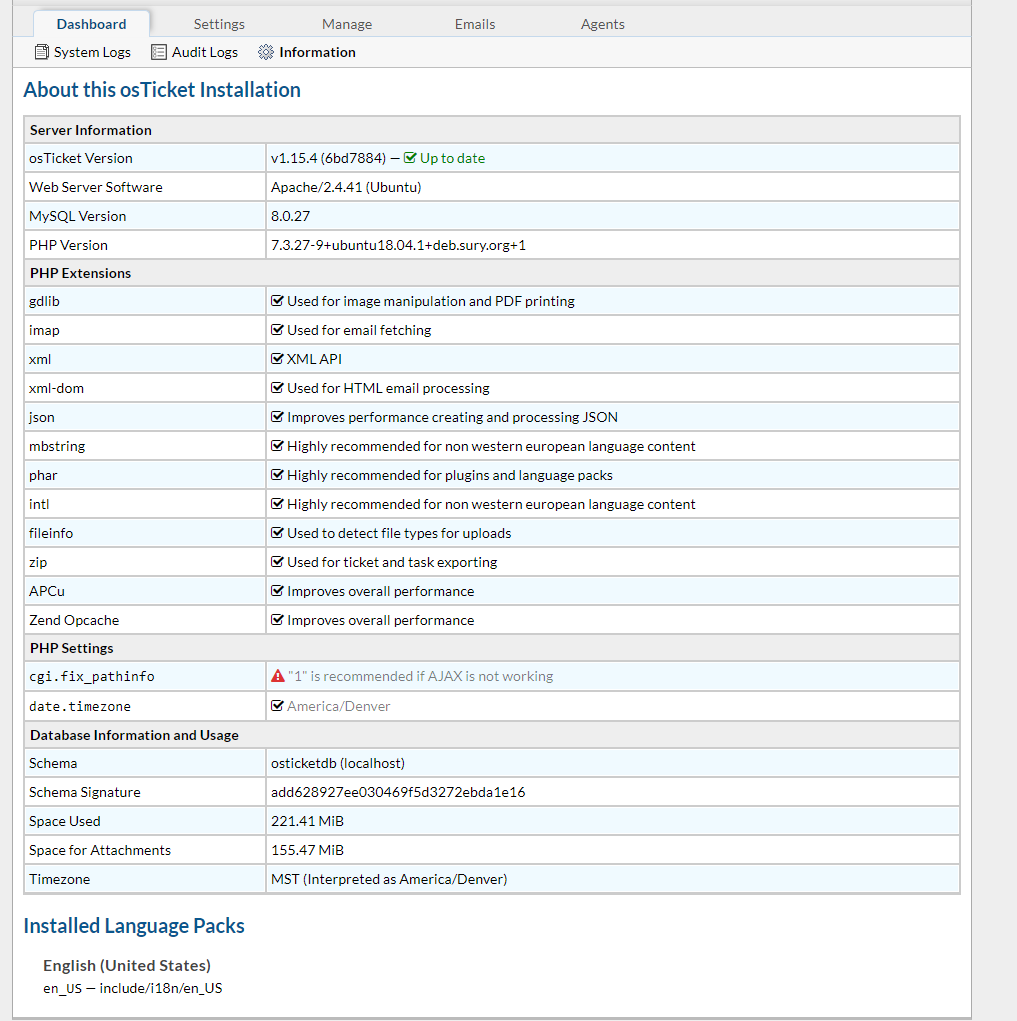Click the Apache/2.4.41 (Ubuntu) value
The width and height of the screenshot is (1017, 1021).
[x=346, y=188]
